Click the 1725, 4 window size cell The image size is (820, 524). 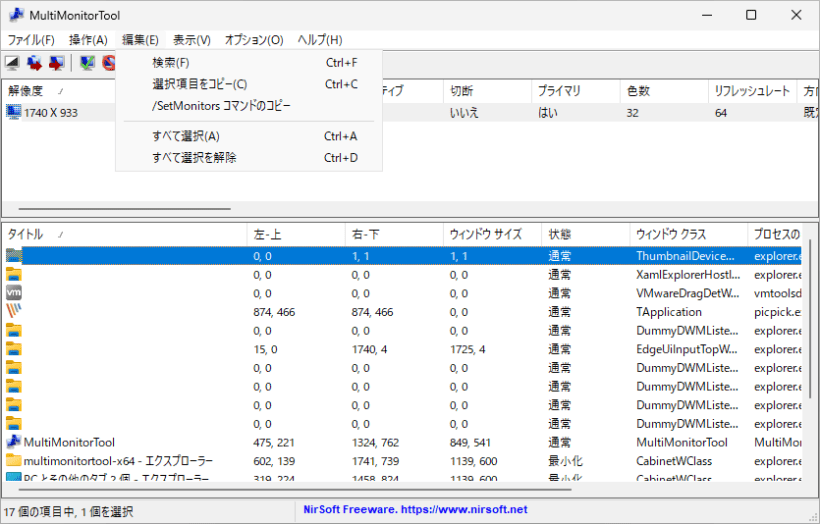coord(468,349)
